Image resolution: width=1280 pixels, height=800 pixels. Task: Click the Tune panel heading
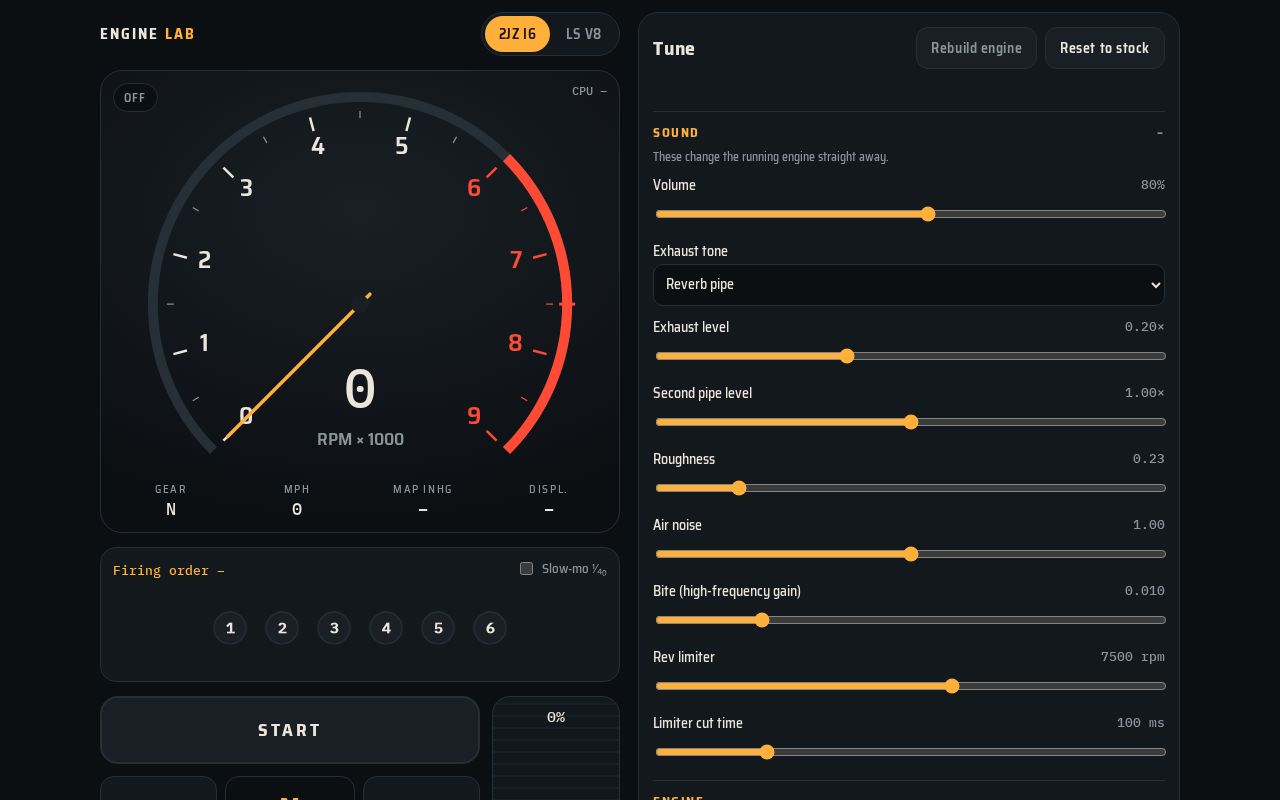[674, 48]
